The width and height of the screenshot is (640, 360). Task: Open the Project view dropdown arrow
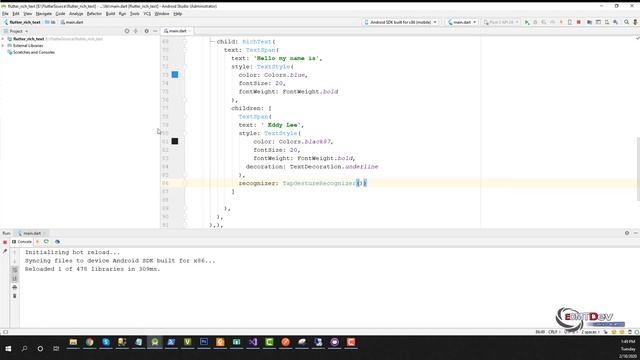tap(27, 31)
